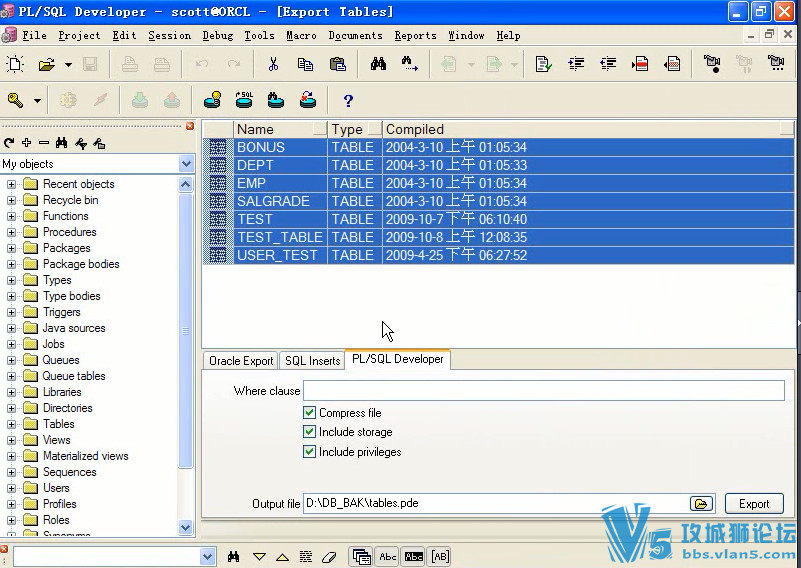
Task: Expand the Recent objects folder
Action: pyautogui.click(x=11, y=184)
